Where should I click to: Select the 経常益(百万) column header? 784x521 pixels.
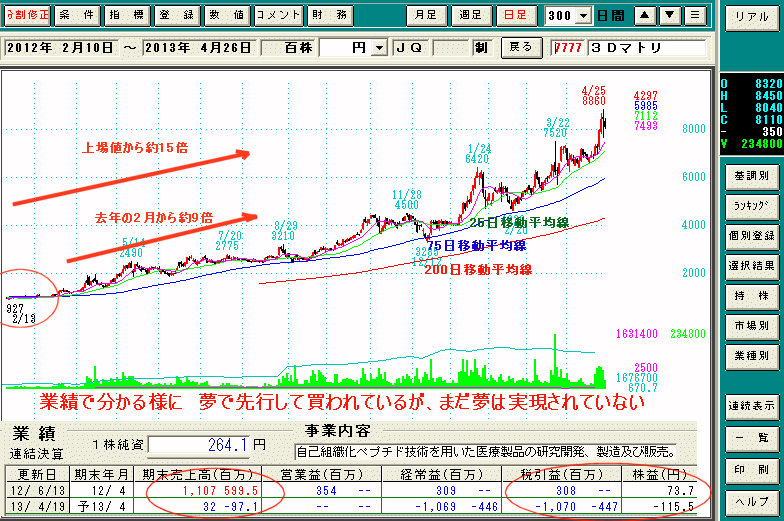pos(442,474)
